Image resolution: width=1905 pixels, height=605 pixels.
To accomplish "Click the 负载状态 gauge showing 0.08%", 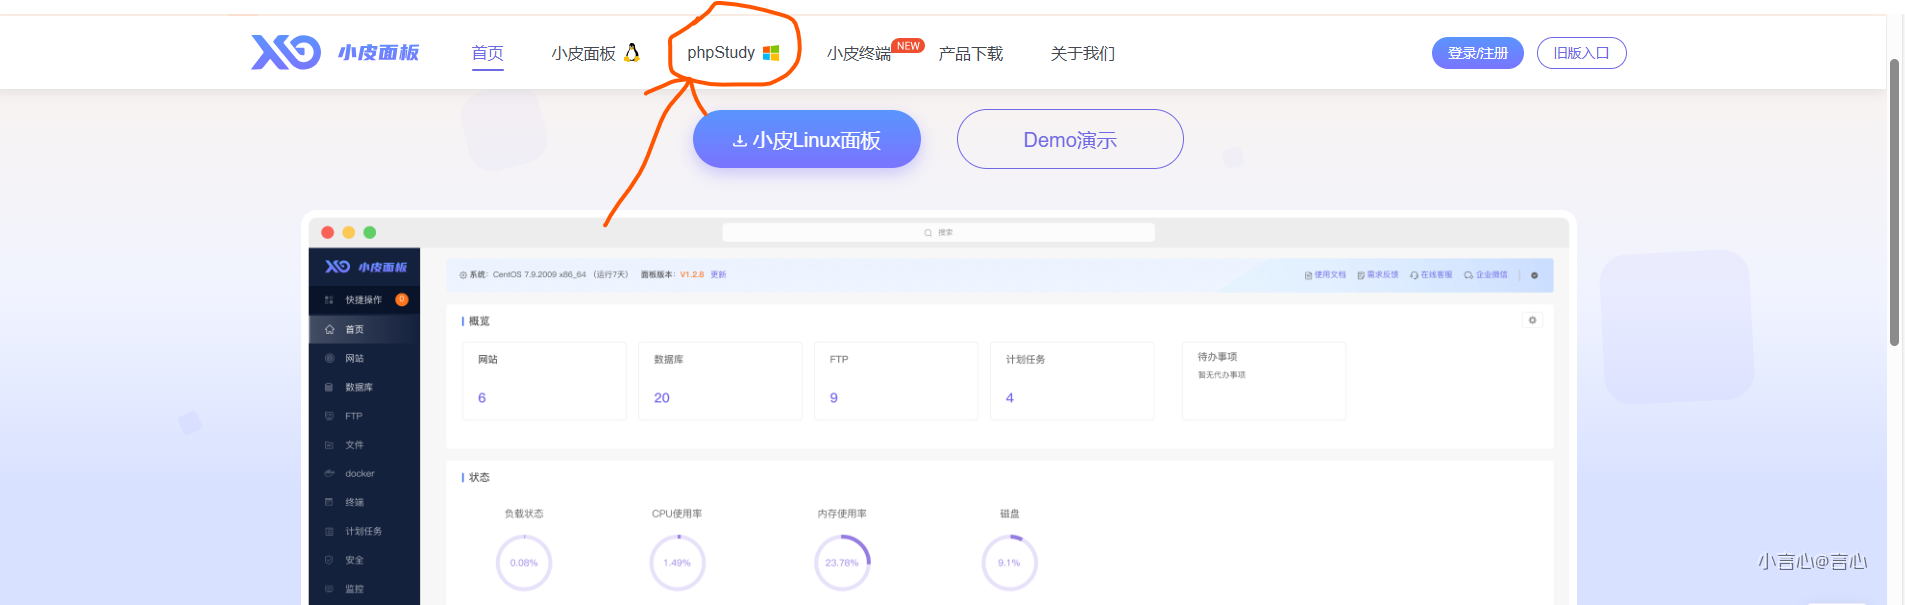I will coord(524,562).
